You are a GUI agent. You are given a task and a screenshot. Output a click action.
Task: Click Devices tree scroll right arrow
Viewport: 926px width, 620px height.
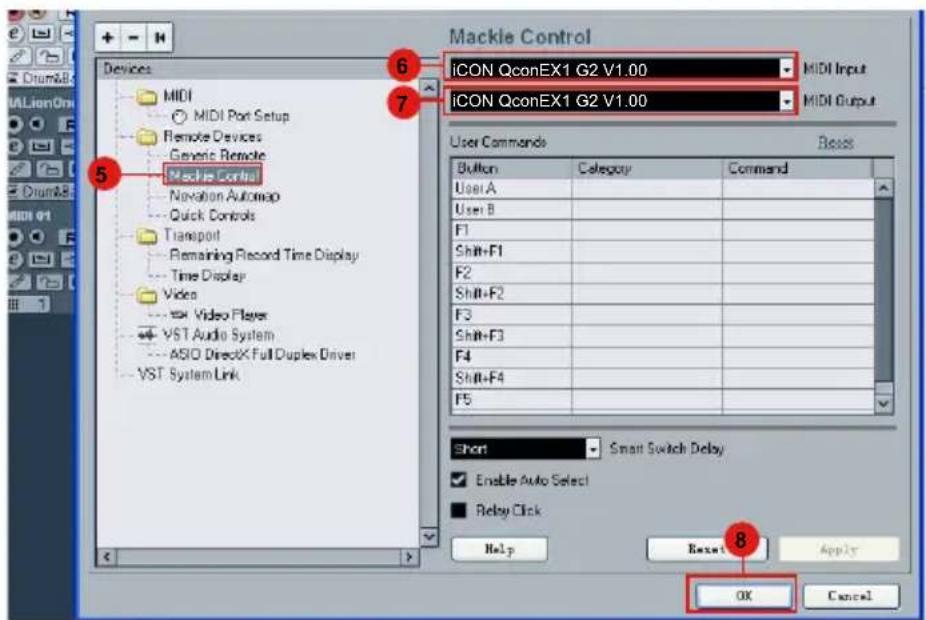(409, 557)
